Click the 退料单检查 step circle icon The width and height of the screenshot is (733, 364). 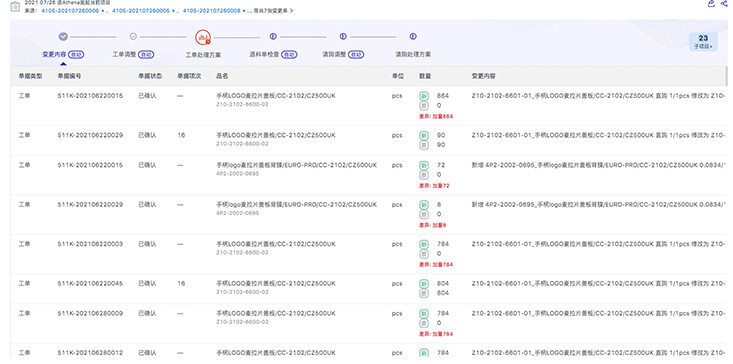coord(273,36)
